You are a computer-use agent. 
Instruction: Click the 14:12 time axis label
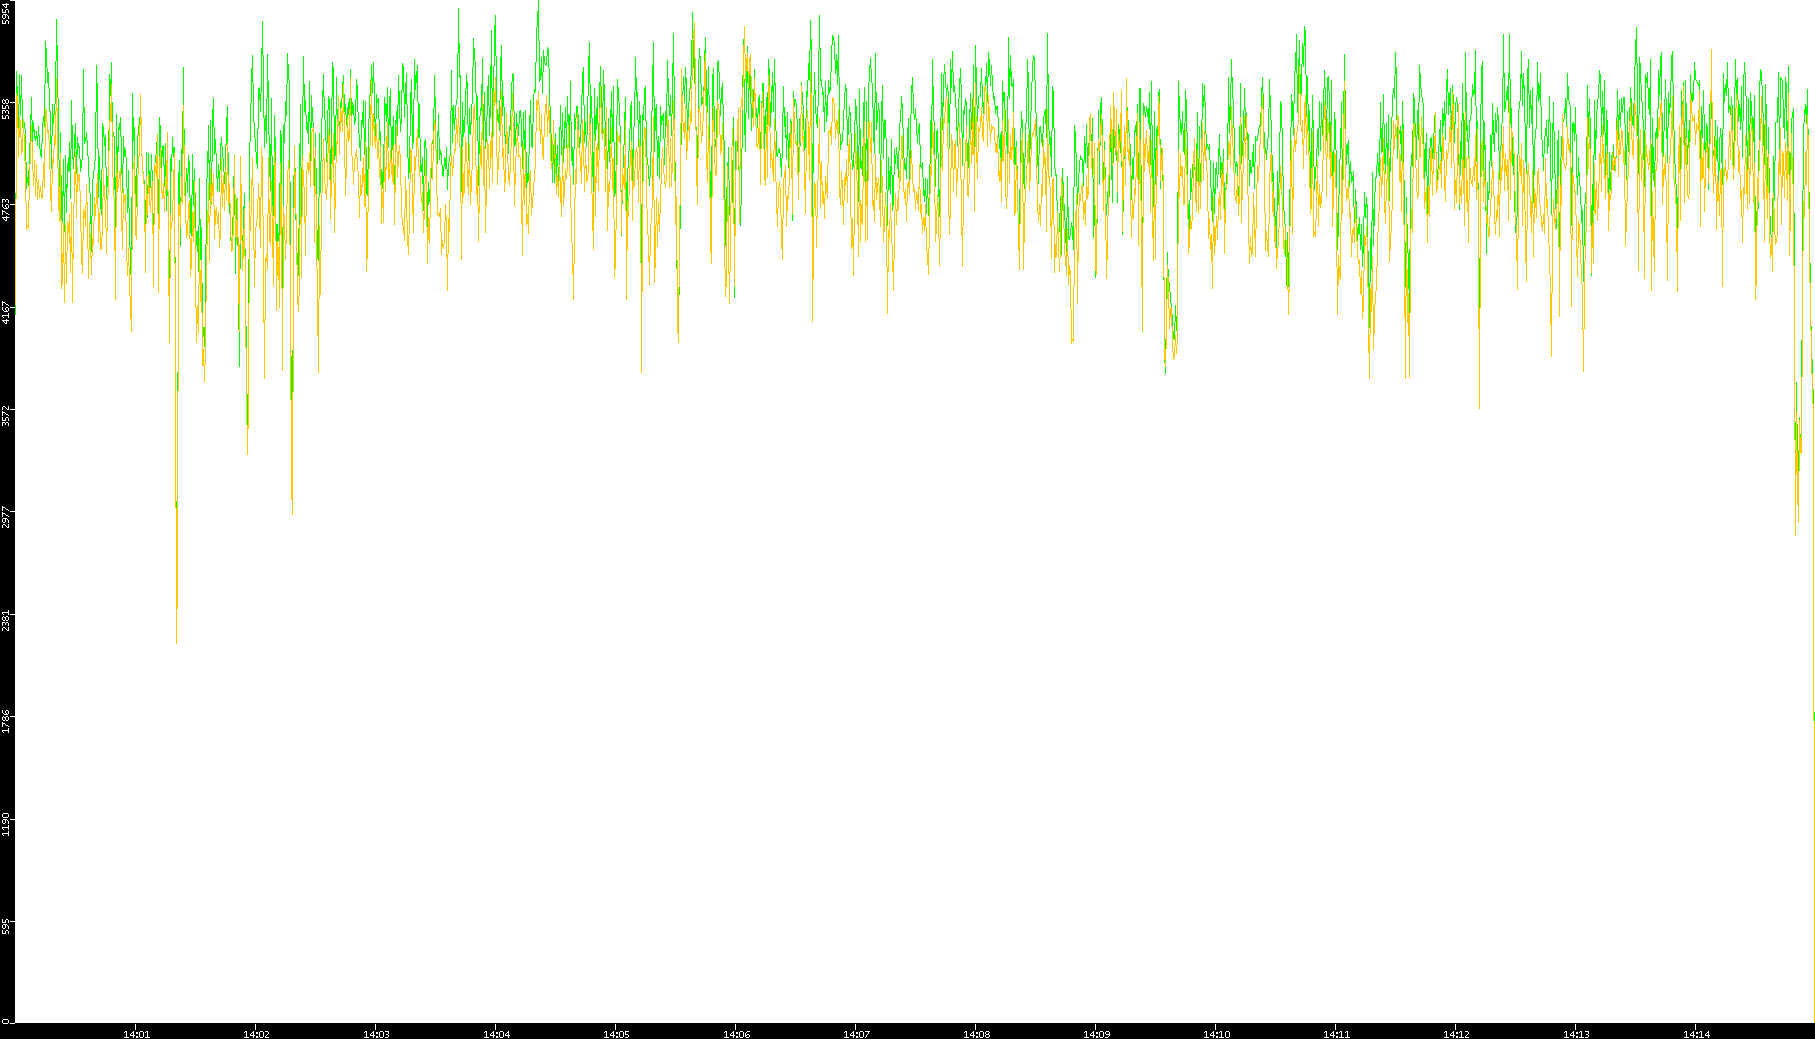[x=1456, y=1034]
